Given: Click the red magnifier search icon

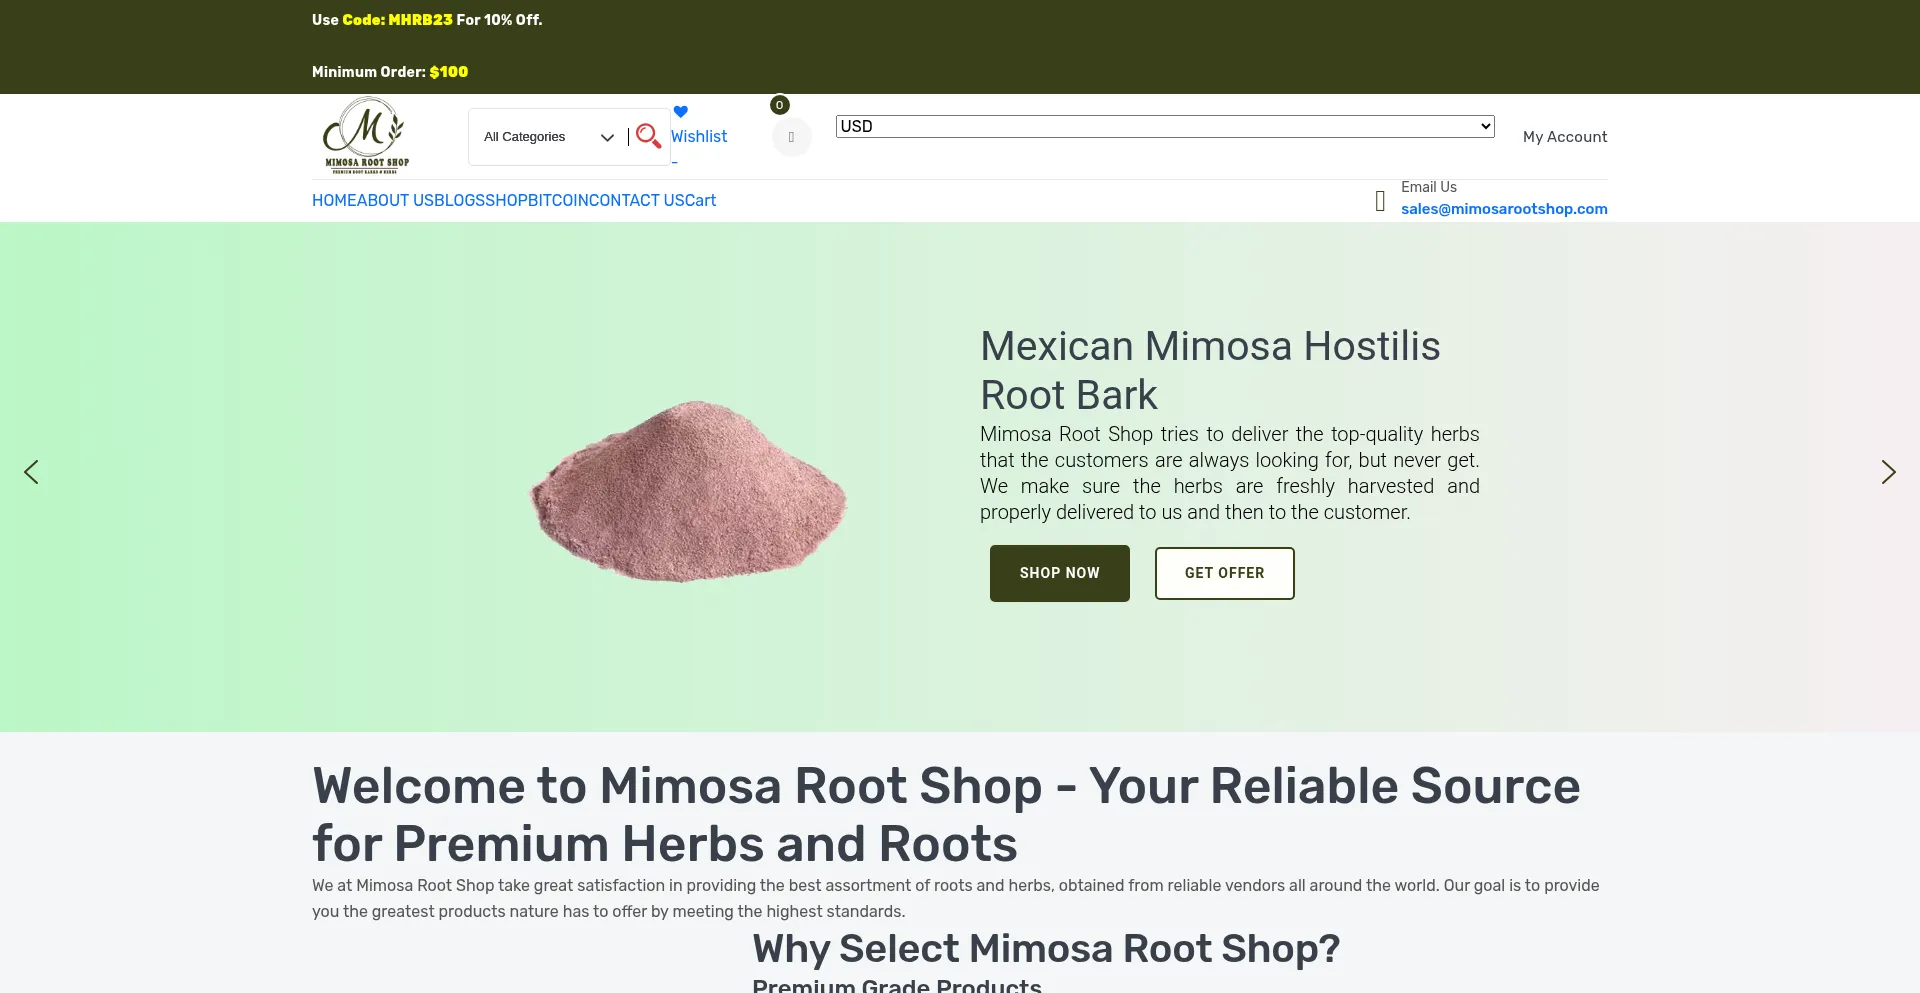Looking at the screenshot, I should click(648, 136).
